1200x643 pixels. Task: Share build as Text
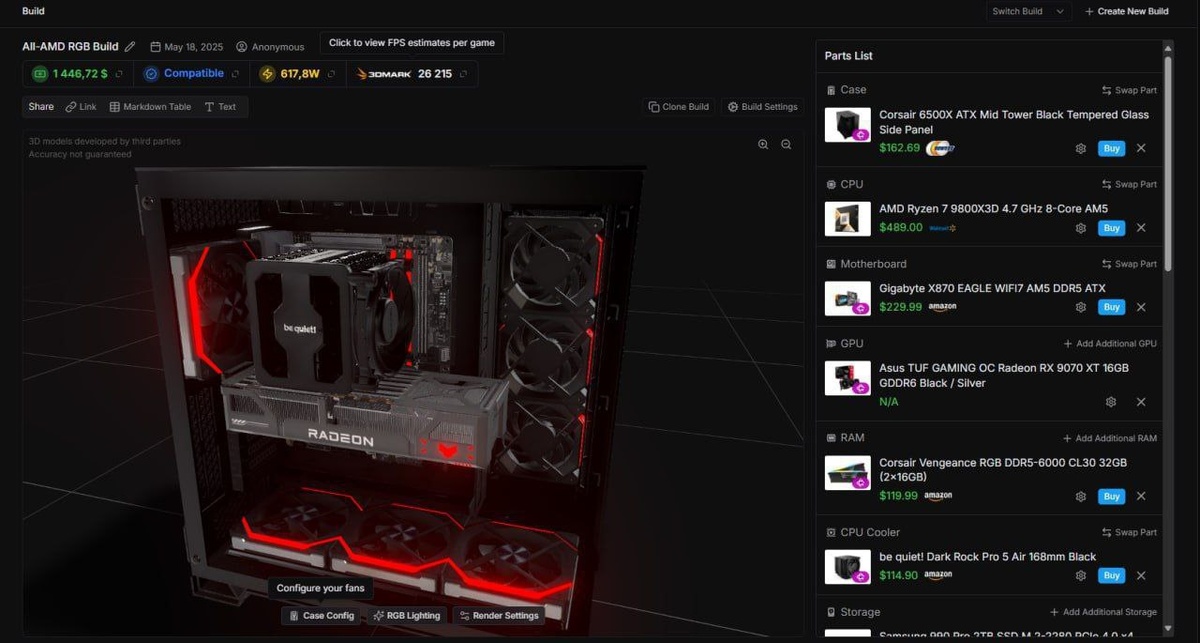(220, 107)
